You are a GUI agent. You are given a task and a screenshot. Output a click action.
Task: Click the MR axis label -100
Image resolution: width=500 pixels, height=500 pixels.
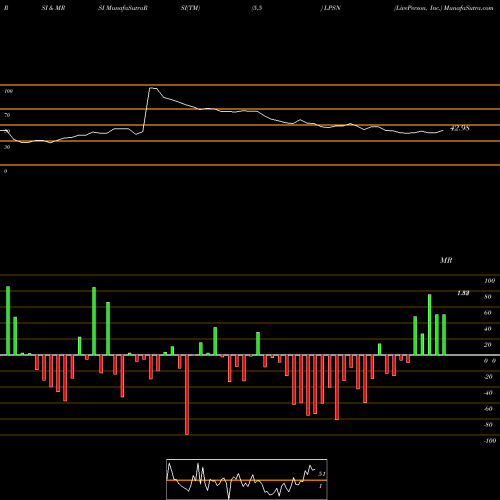coord(490,441)
